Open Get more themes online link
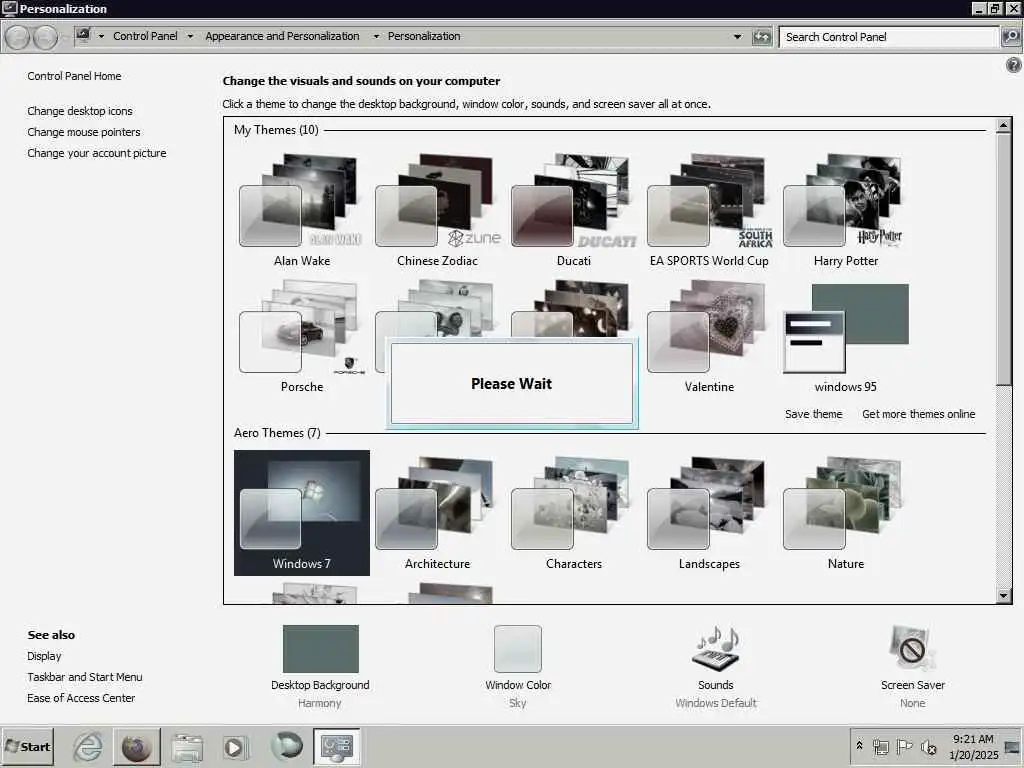 pyautogui.click(x=918, y=414)
